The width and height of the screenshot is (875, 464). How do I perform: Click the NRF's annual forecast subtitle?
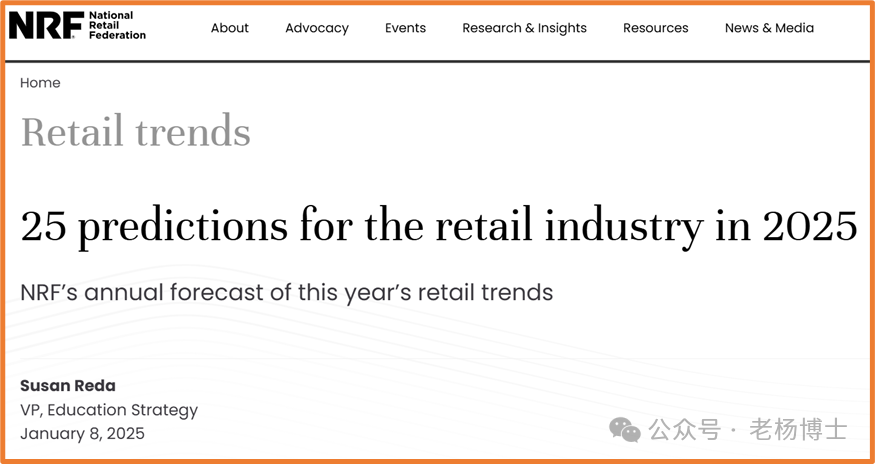pos(286,293)
